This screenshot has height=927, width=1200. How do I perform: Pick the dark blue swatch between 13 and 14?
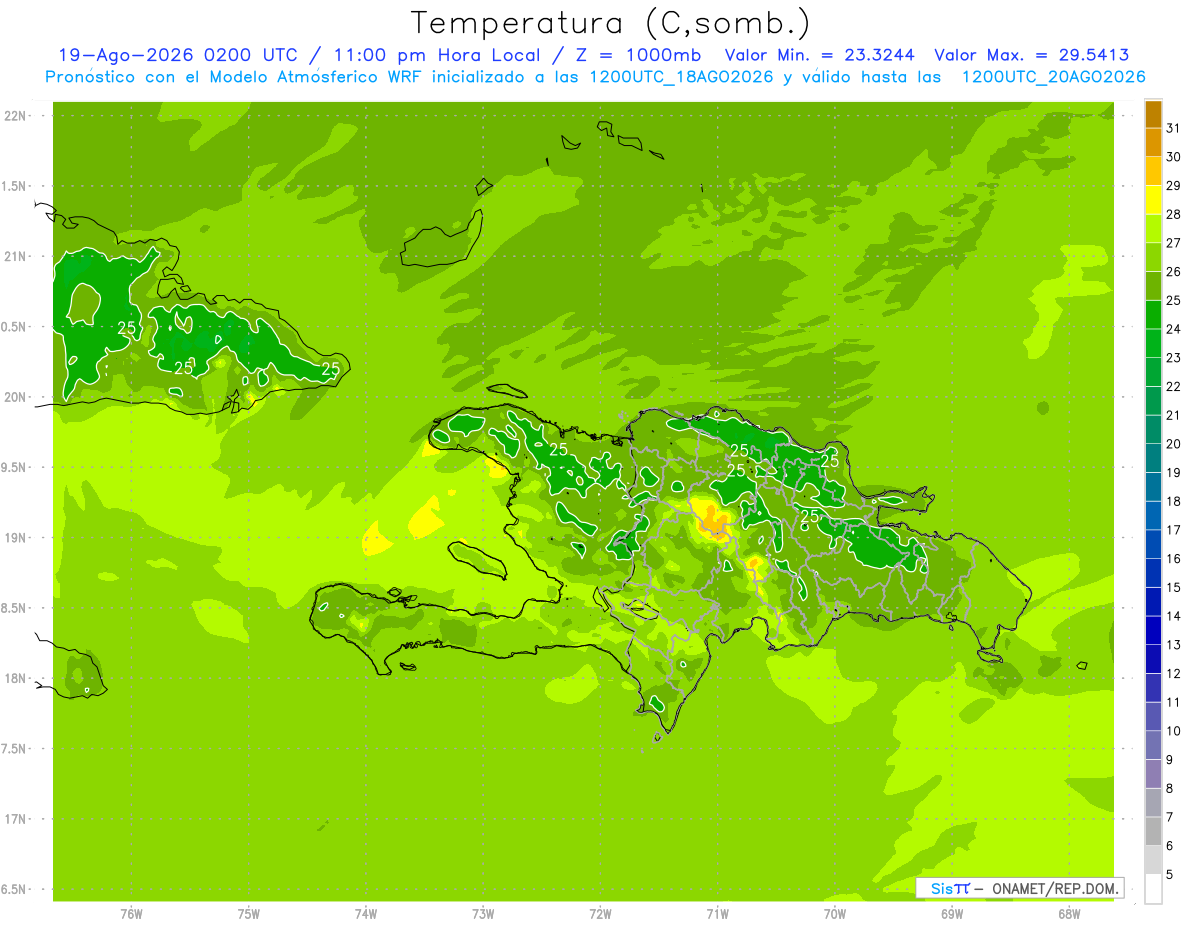1153,631
